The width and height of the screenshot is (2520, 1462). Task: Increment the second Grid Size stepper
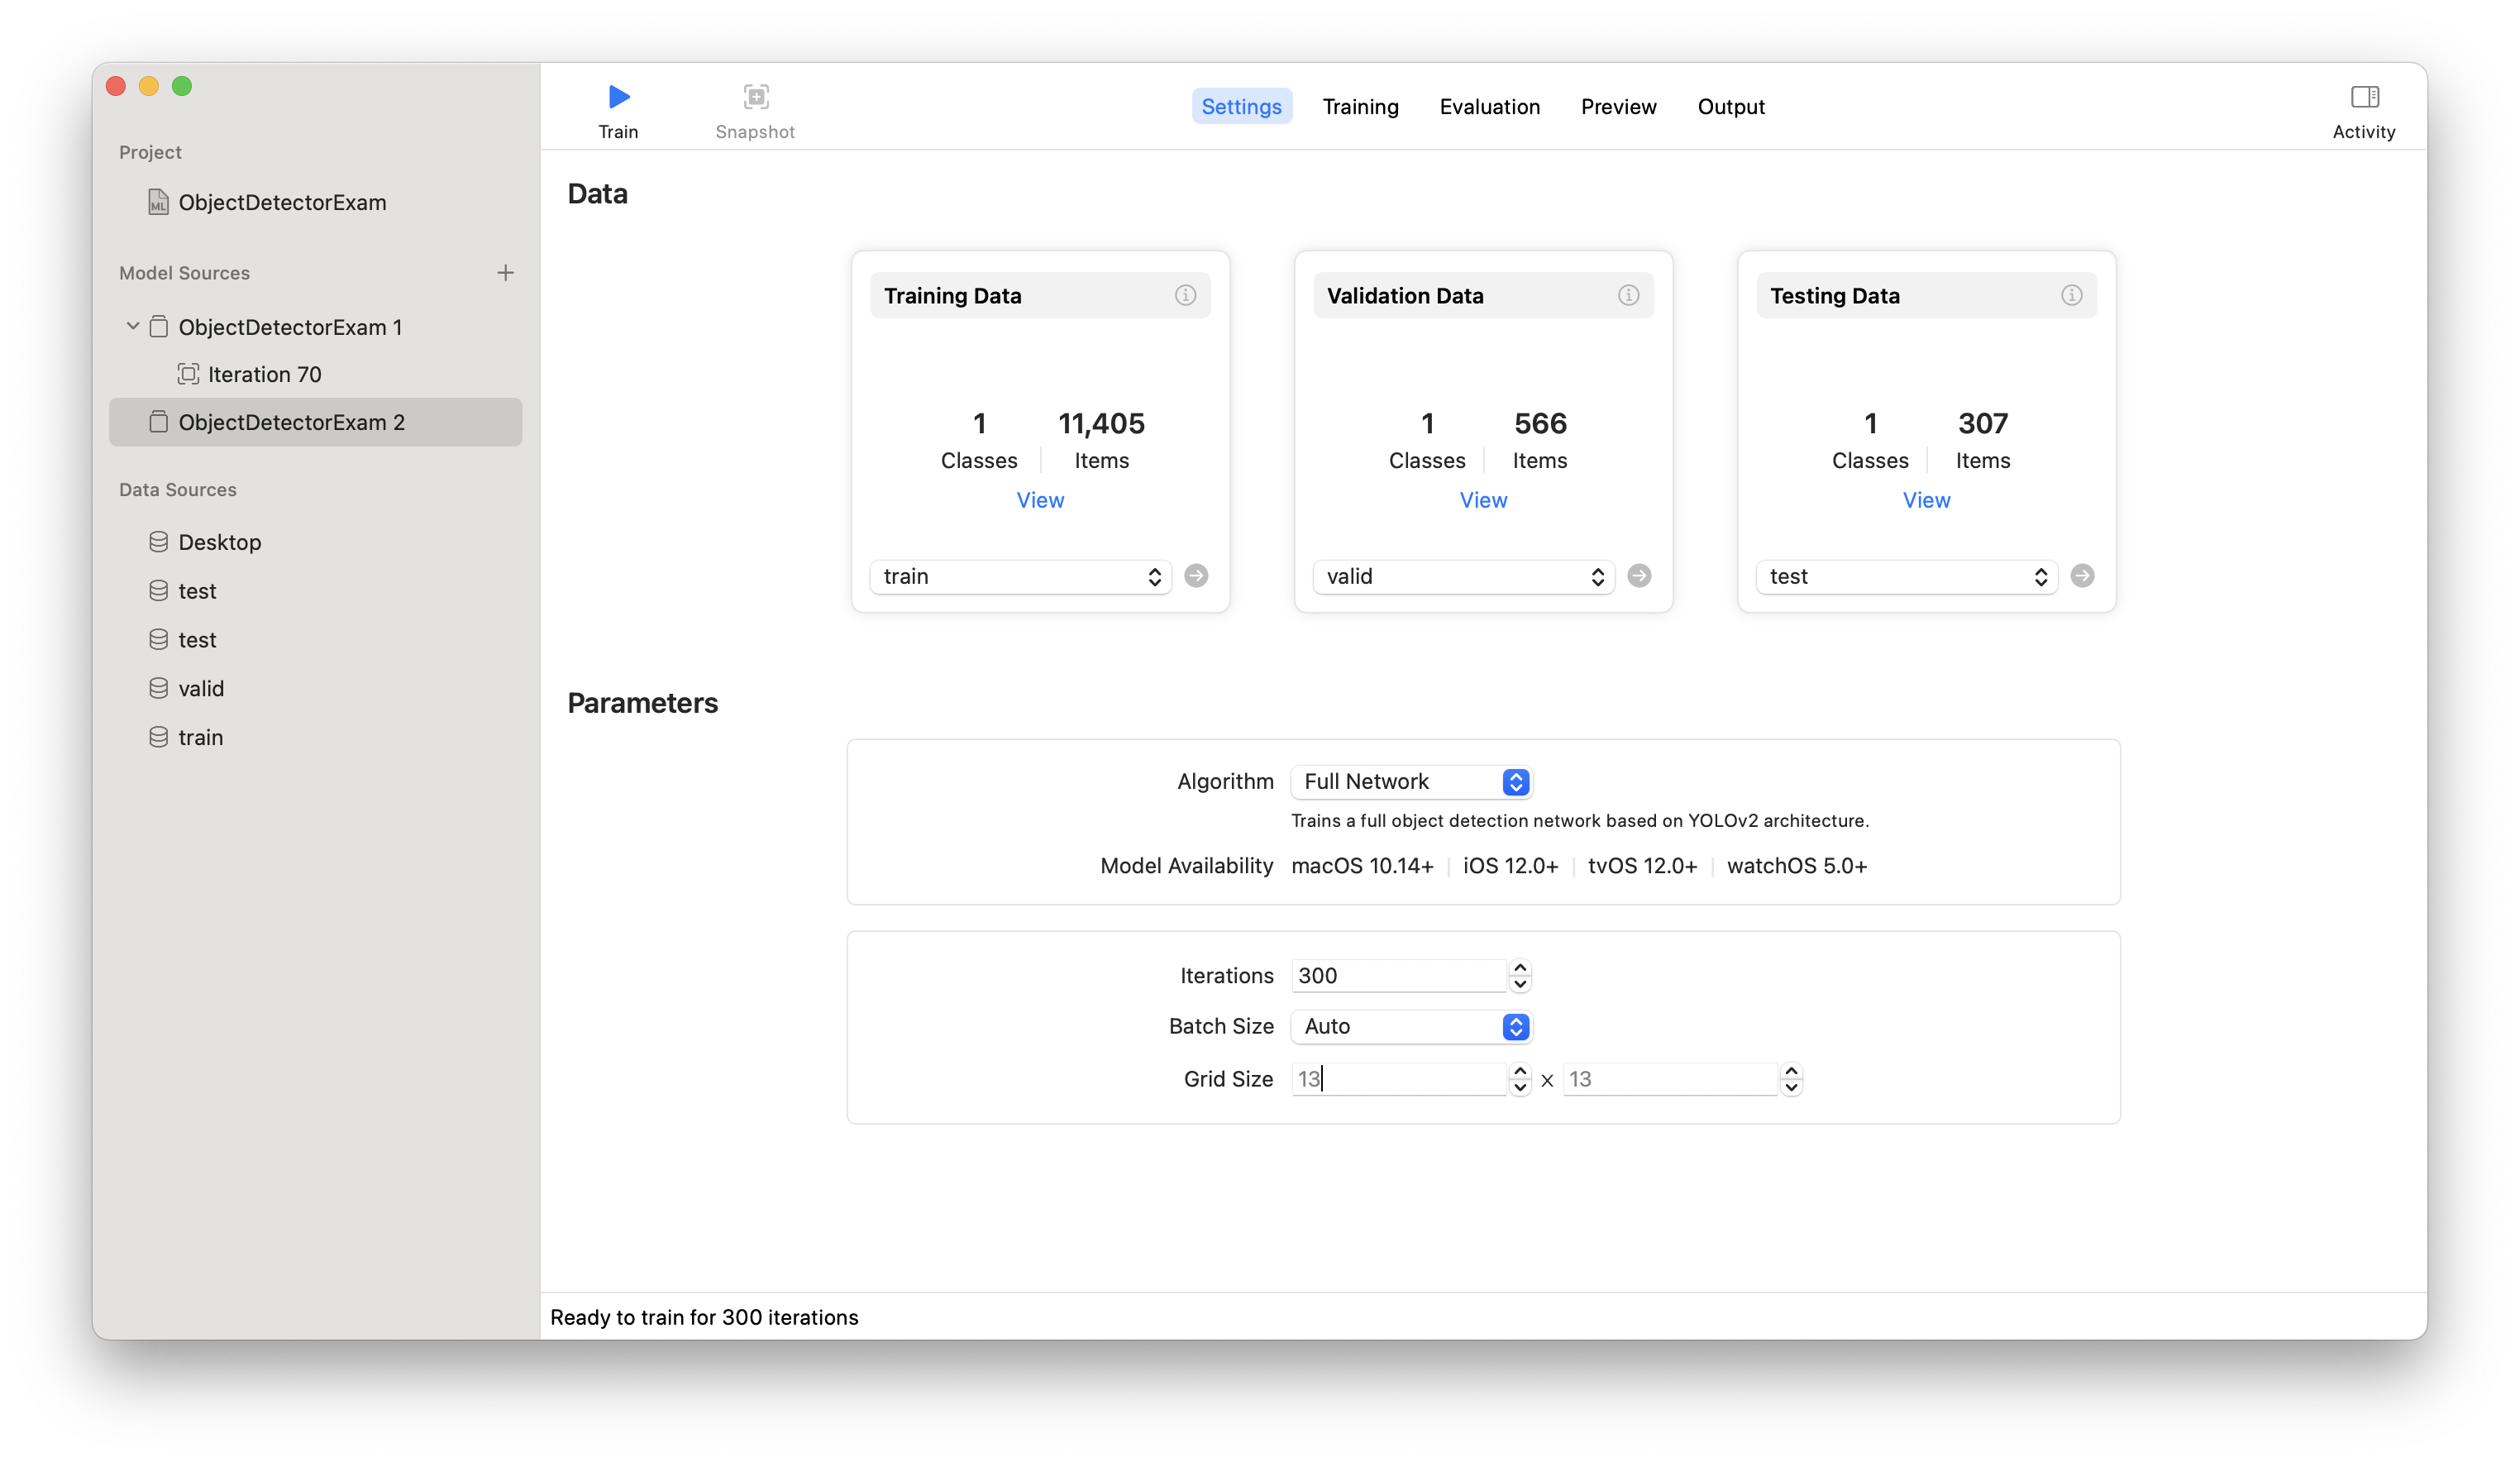click(1791, 1071)
